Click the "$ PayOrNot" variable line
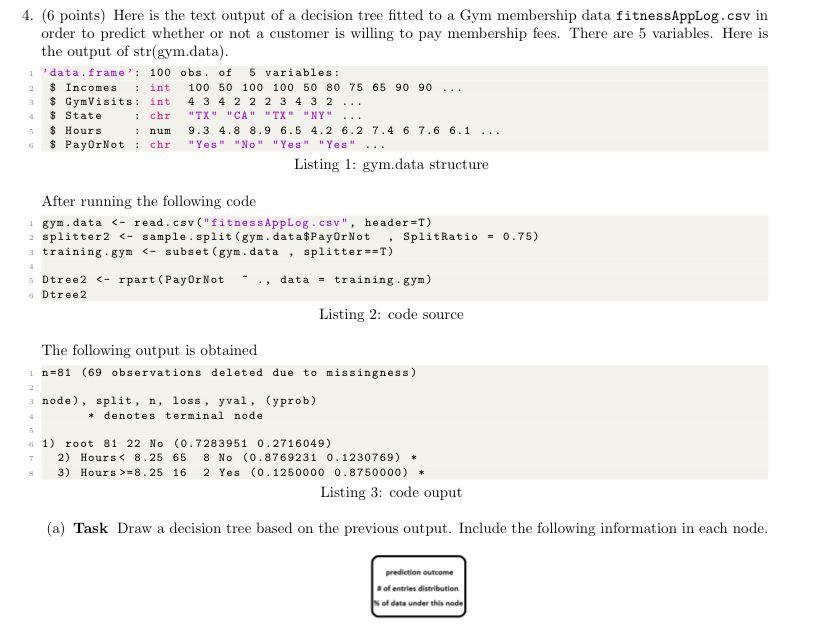Viewport: 828px width, 644px height. 218,145
